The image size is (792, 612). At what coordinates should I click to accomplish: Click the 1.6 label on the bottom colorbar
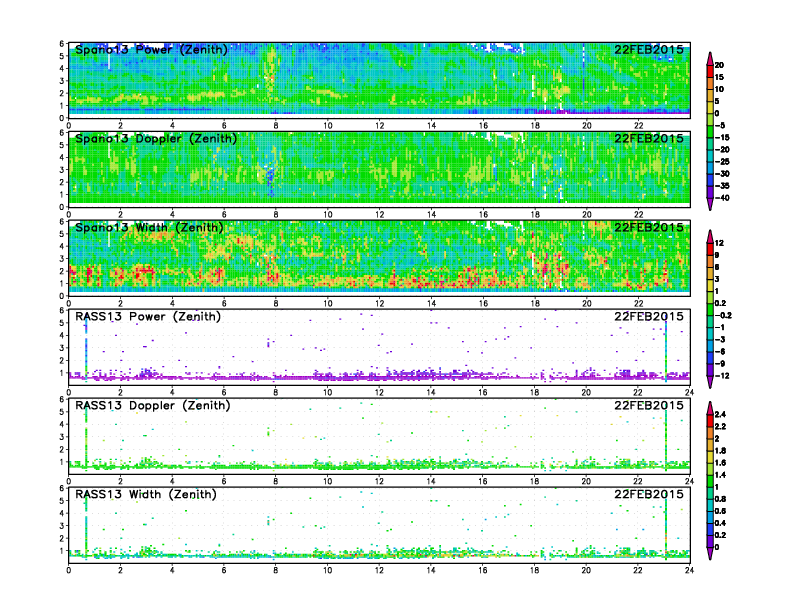point(721,463)
